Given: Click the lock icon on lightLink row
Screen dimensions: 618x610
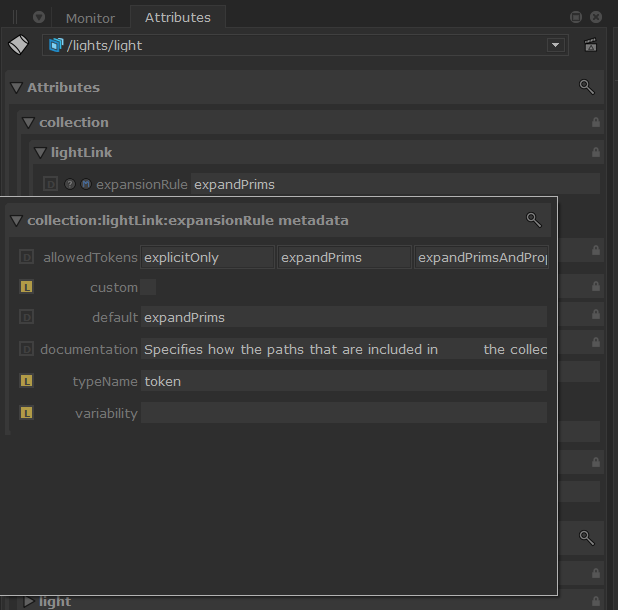Looking at the screenshot, I should (596, 152).
